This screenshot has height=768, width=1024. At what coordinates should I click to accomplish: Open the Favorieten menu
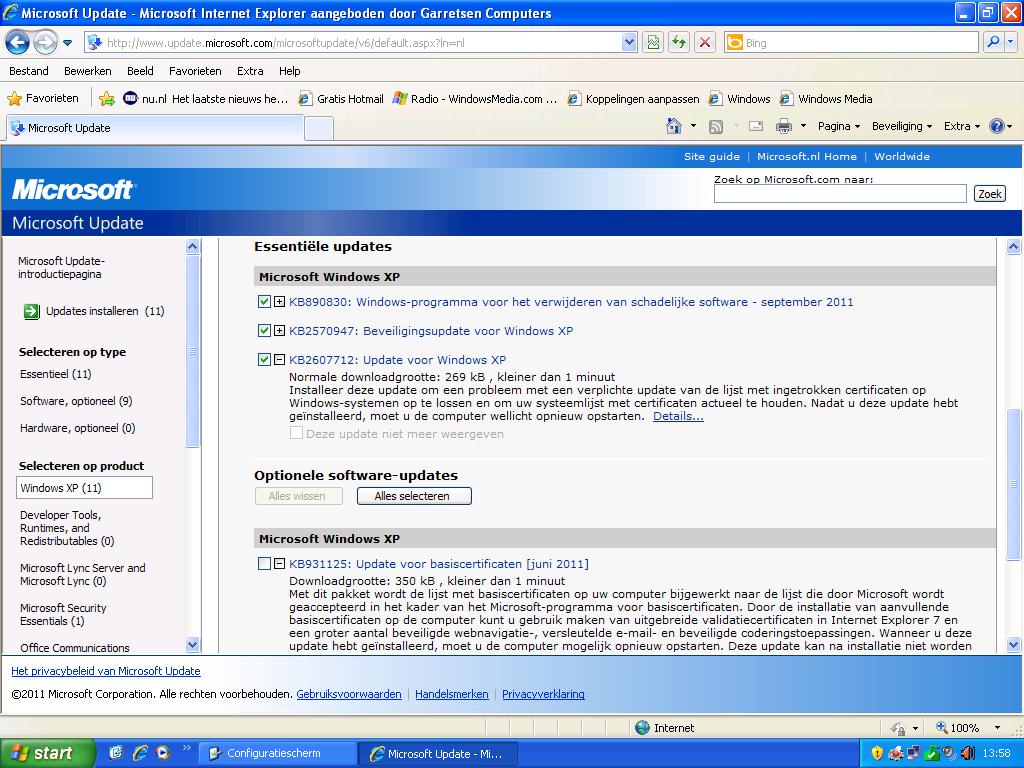195,71
